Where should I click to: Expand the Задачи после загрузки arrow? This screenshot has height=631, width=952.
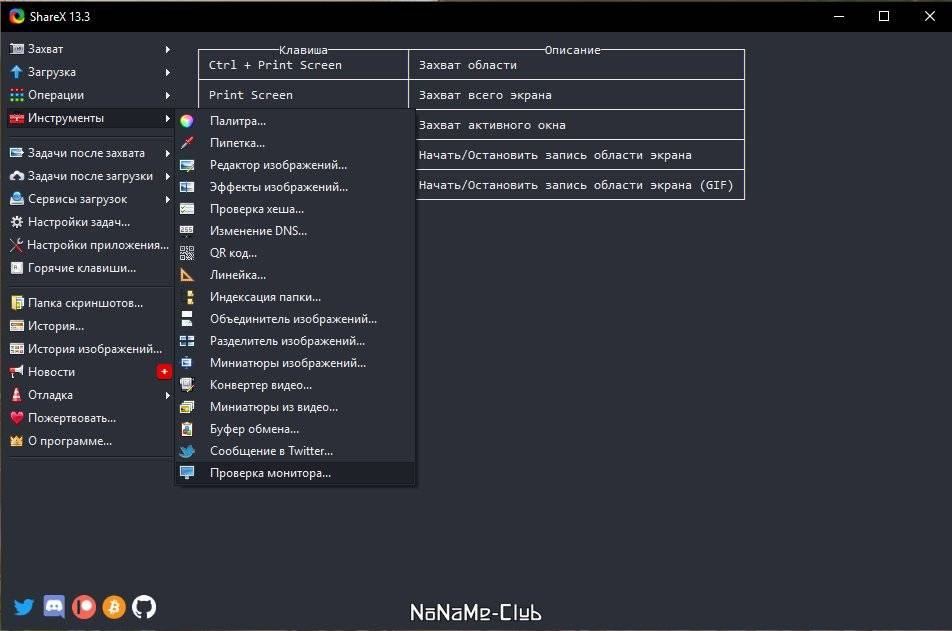tap(168, 176)
